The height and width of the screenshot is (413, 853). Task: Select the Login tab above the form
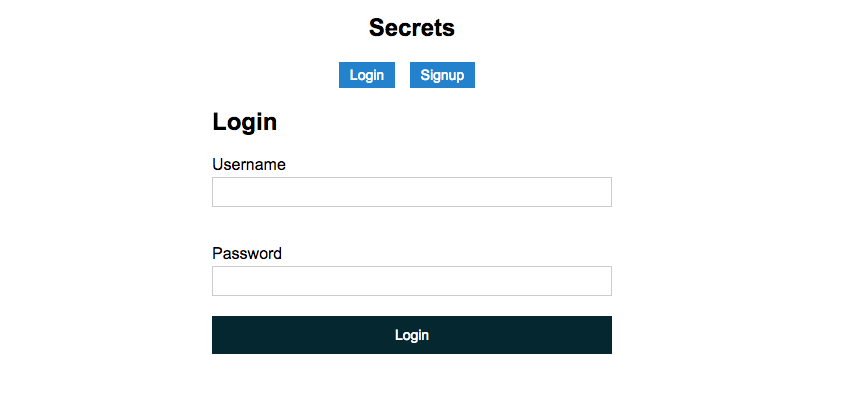pos(367,75)
